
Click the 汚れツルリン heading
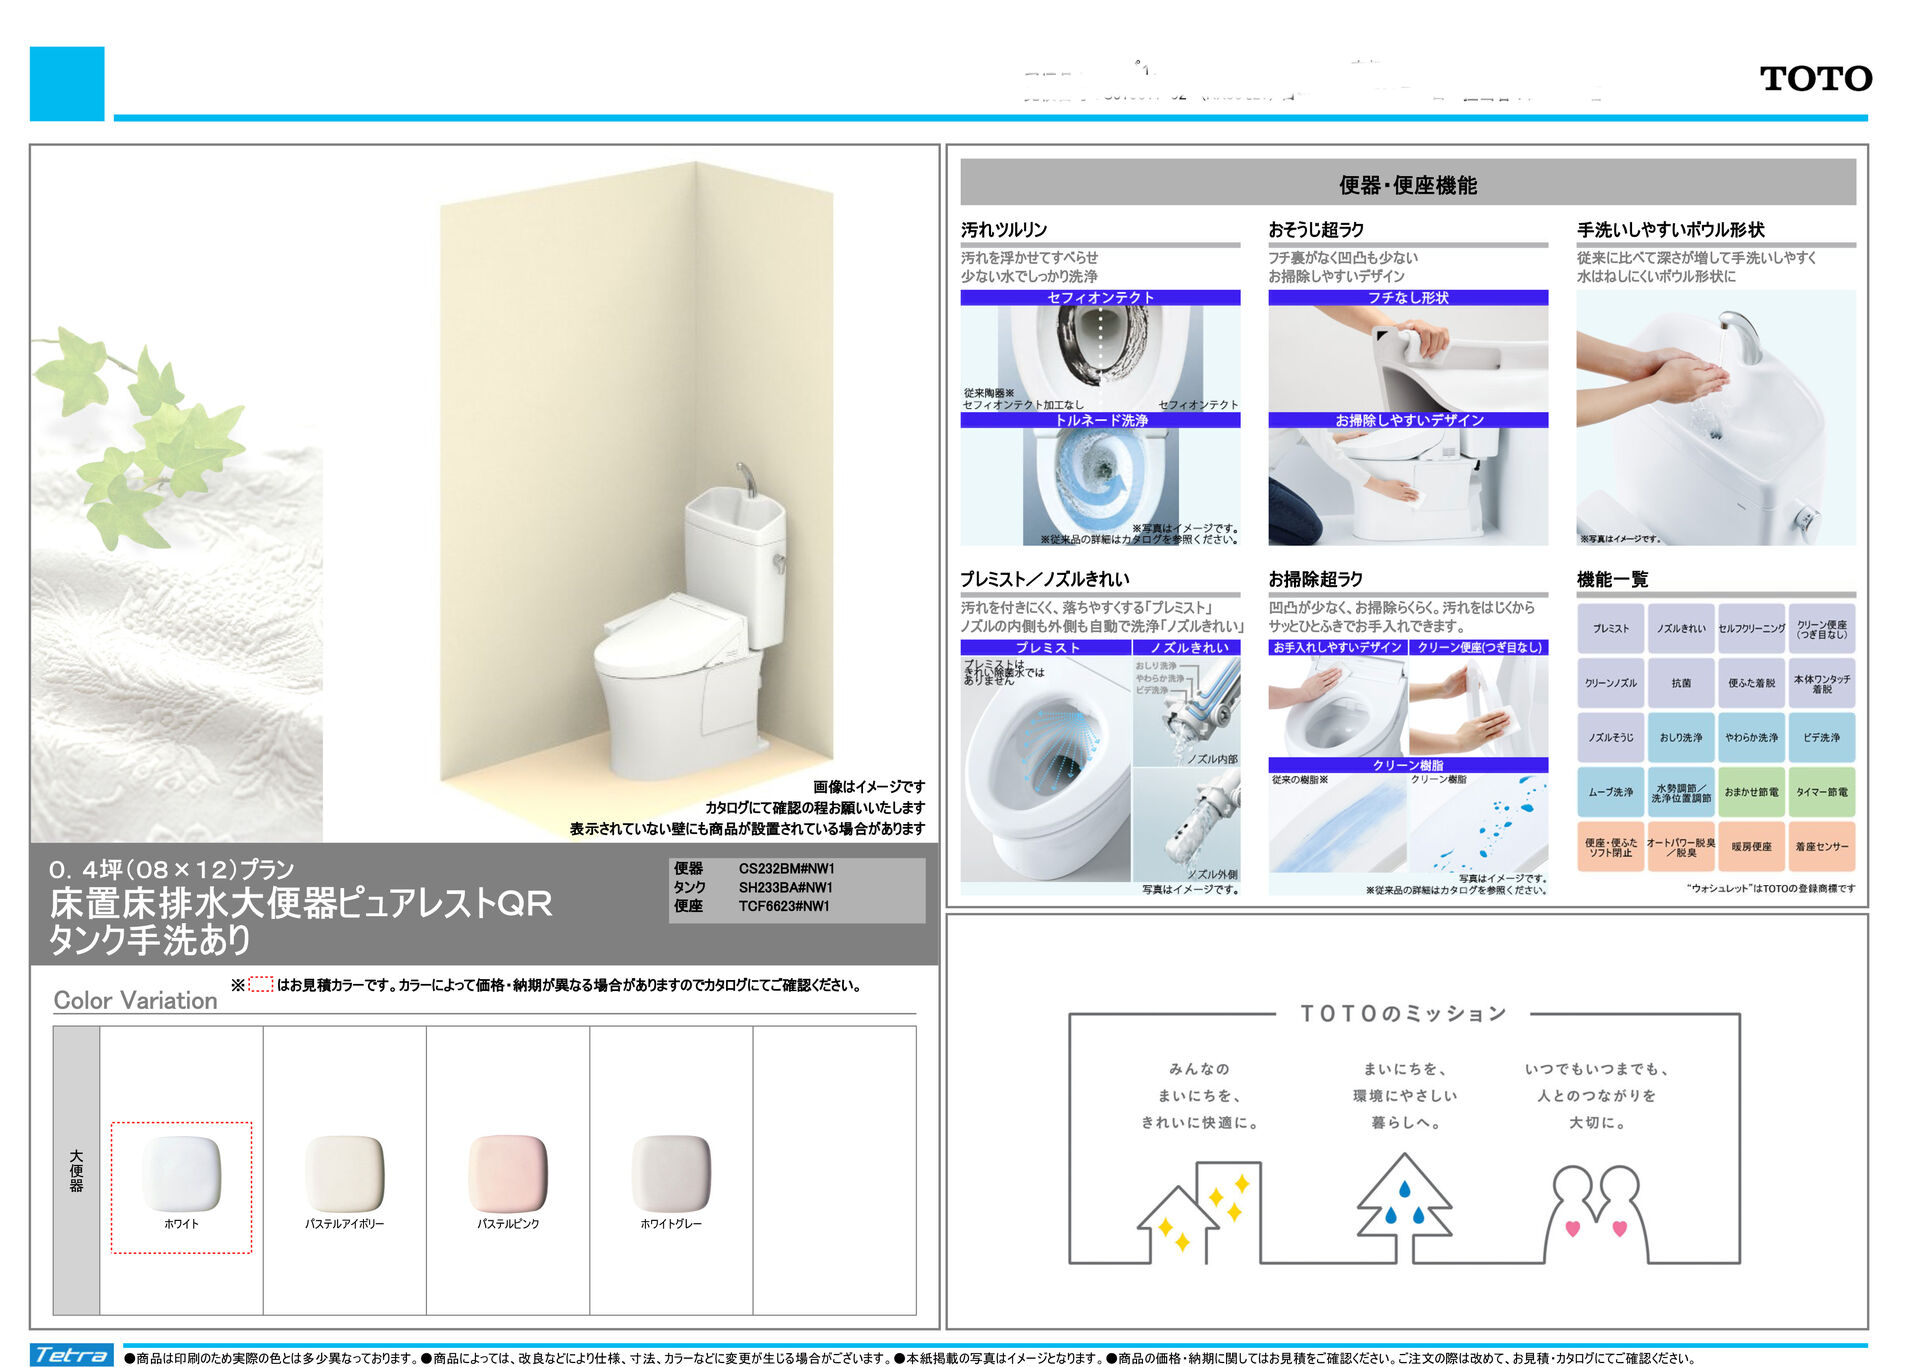[1004, 230]
